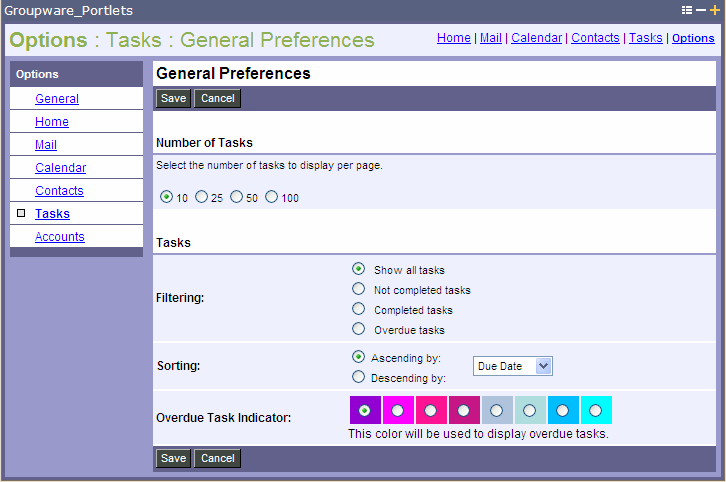Image resolution: width=726 pixels, height=482 pixels.
Task: Choose Show all tasks filter
Action: coord(358,269)
